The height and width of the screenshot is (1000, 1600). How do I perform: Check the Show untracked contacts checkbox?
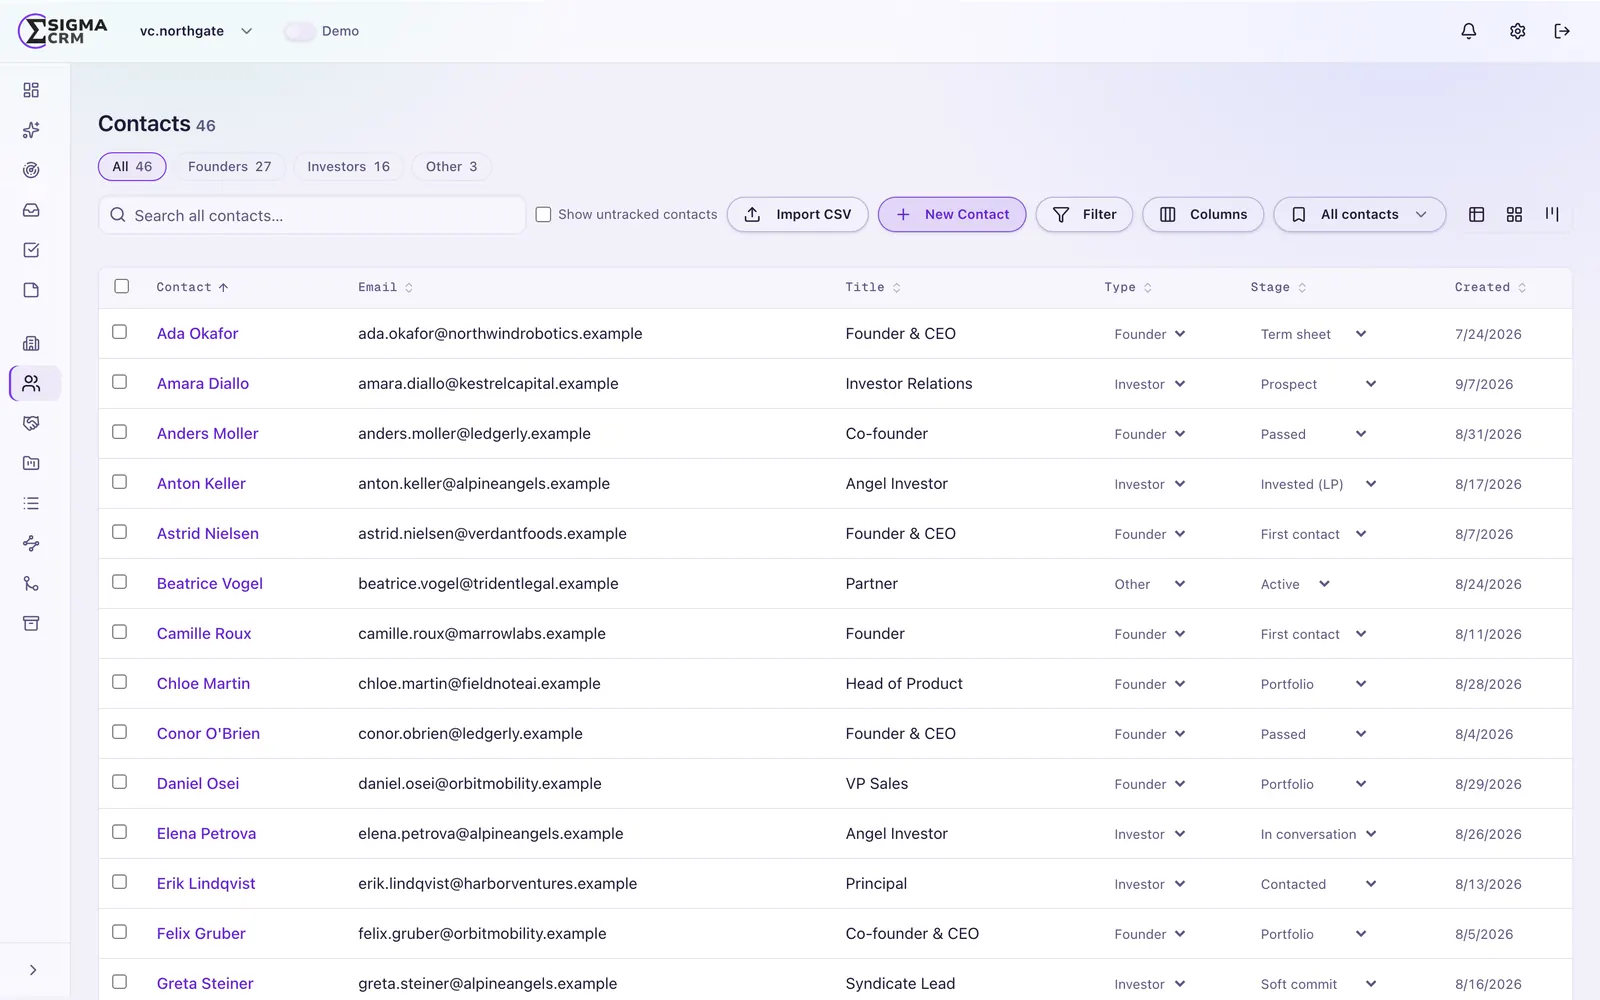pyautogui.click(x=543, y=214)
